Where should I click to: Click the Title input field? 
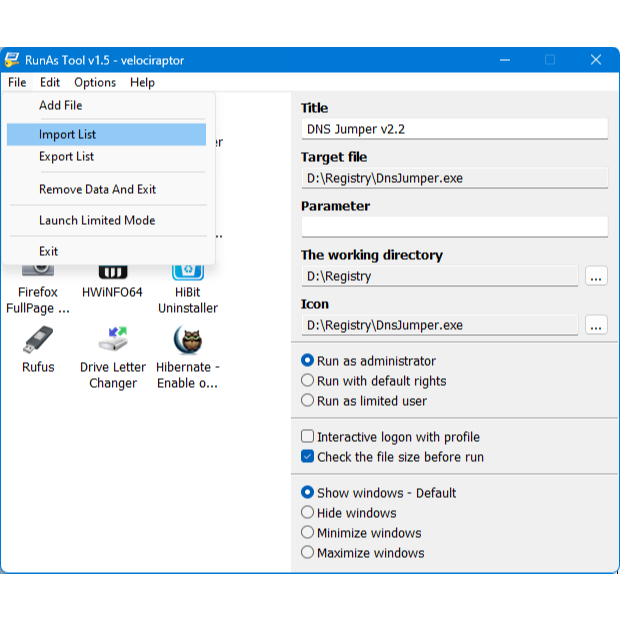point(454,129)
